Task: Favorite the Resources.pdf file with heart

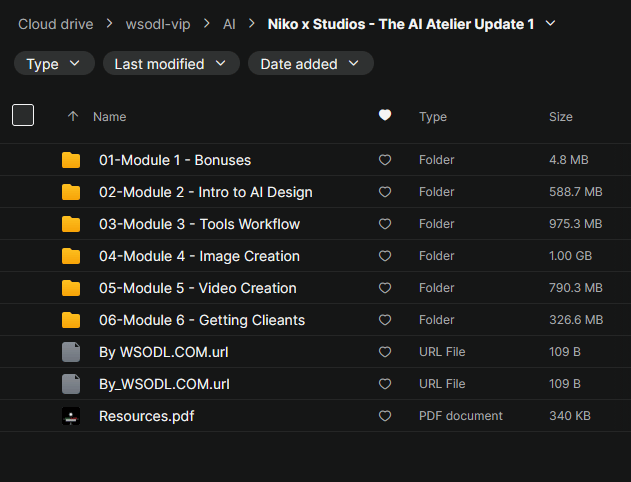Action: click(385, 416)
